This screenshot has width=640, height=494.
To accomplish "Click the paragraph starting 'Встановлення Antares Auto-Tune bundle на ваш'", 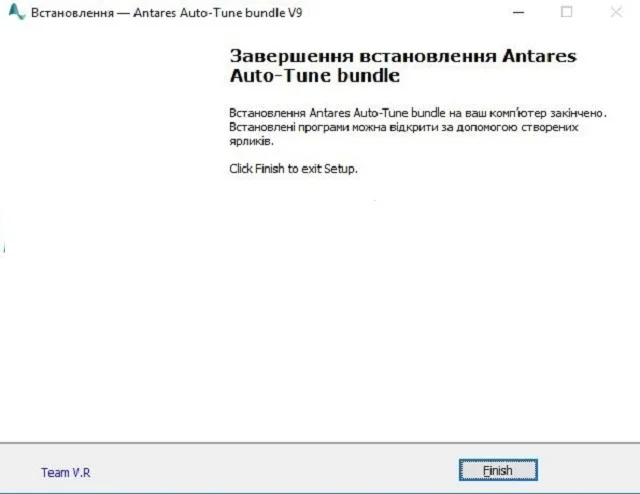I will [x=418, y=127].
